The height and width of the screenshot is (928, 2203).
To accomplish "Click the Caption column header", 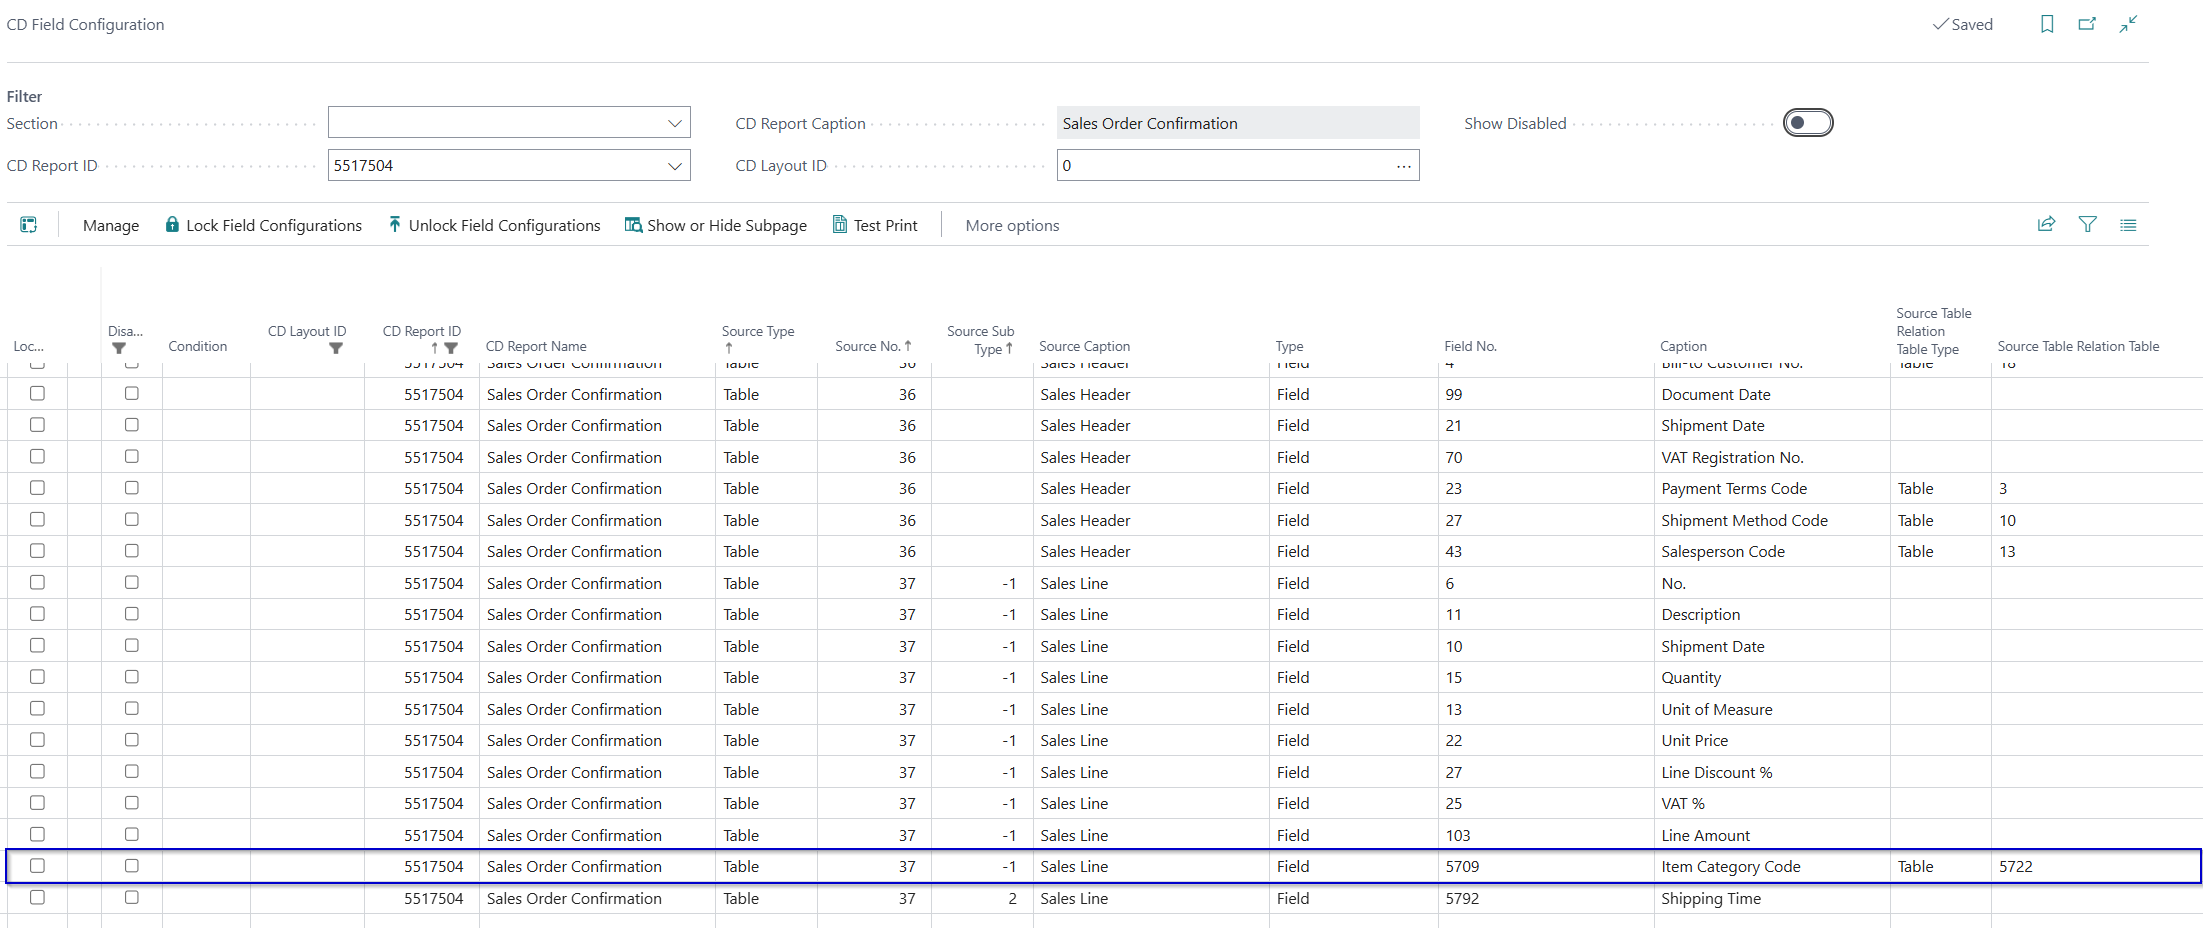I will pos(1683,346).
